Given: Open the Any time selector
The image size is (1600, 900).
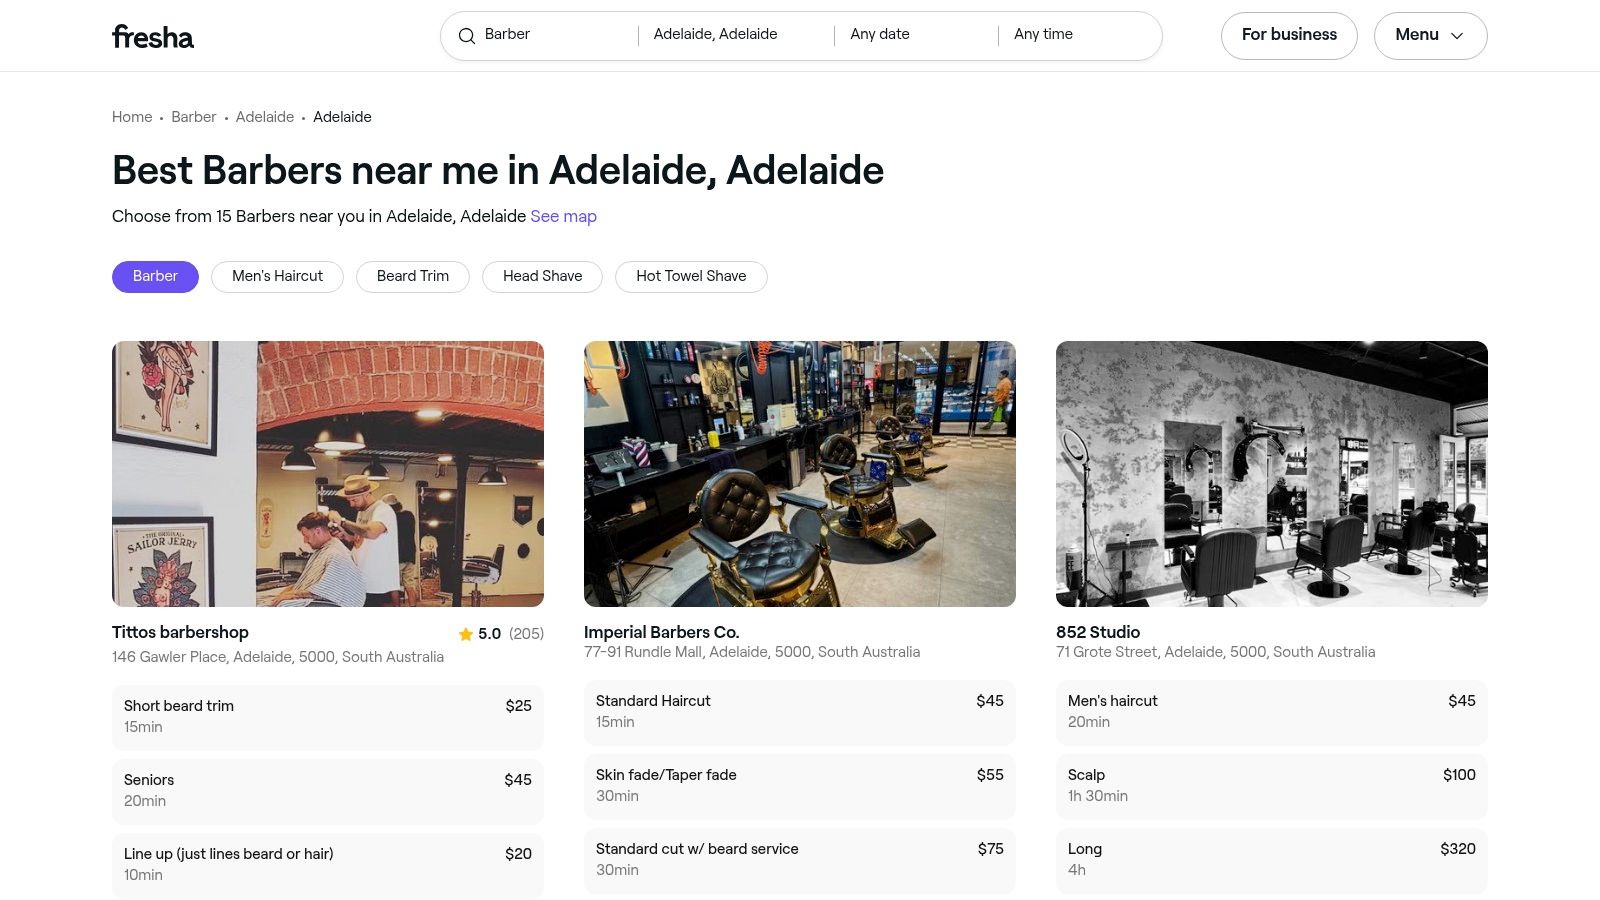Looking at the screenshot, I should (1078, 35).
